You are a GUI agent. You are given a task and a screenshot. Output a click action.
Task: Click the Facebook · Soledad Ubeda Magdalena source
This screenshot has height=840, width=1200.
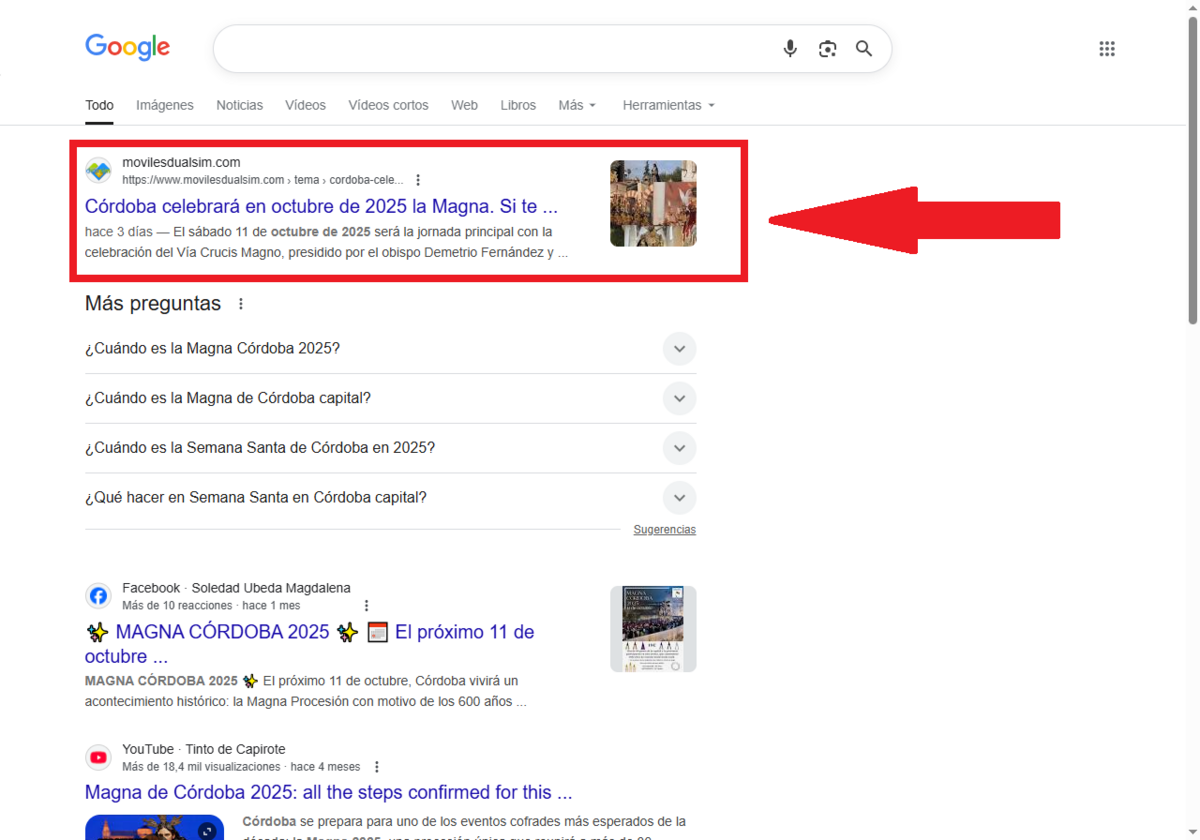point(236,588)
